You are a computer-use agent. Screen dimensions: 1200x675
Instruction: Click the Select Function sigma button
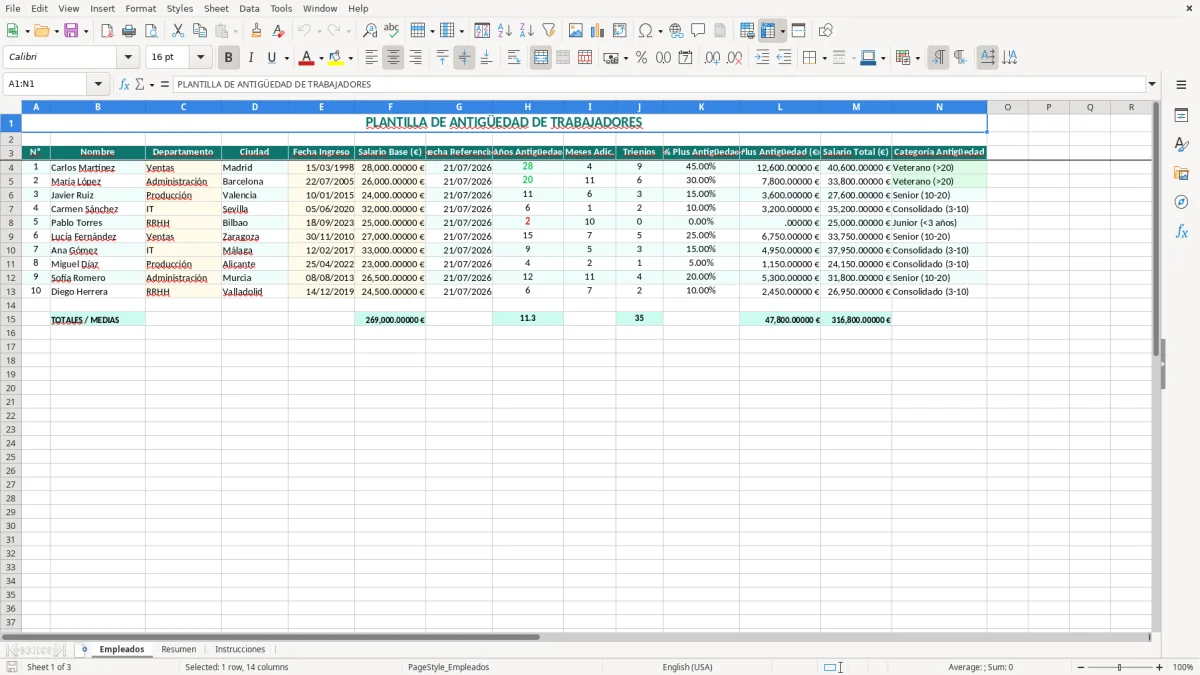(140, 84)
